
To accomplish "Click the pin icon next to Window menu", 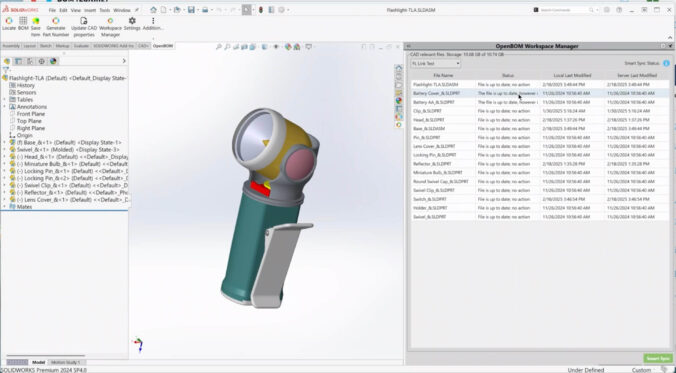I will pyautogui.click(x=137, y=10).
